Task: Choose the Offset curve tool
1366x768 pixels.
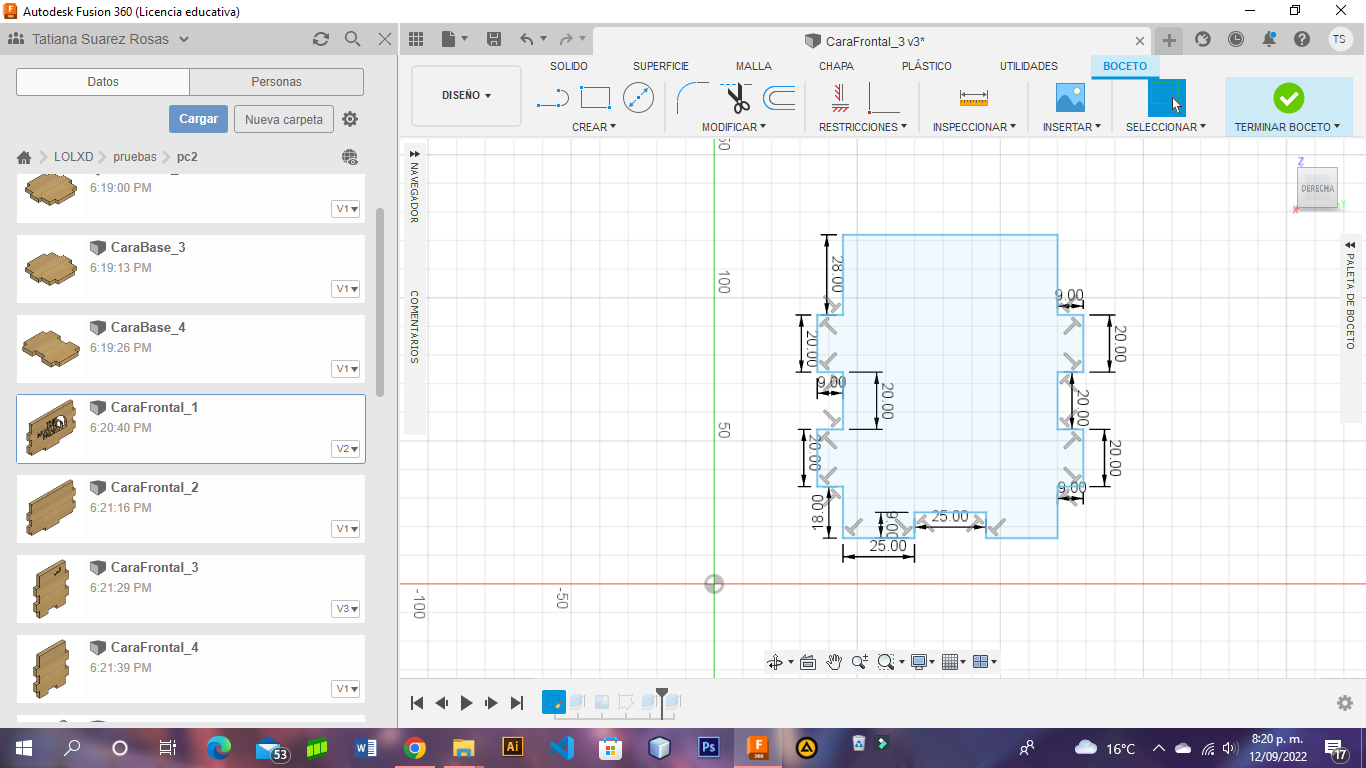Action: point(779,98)
